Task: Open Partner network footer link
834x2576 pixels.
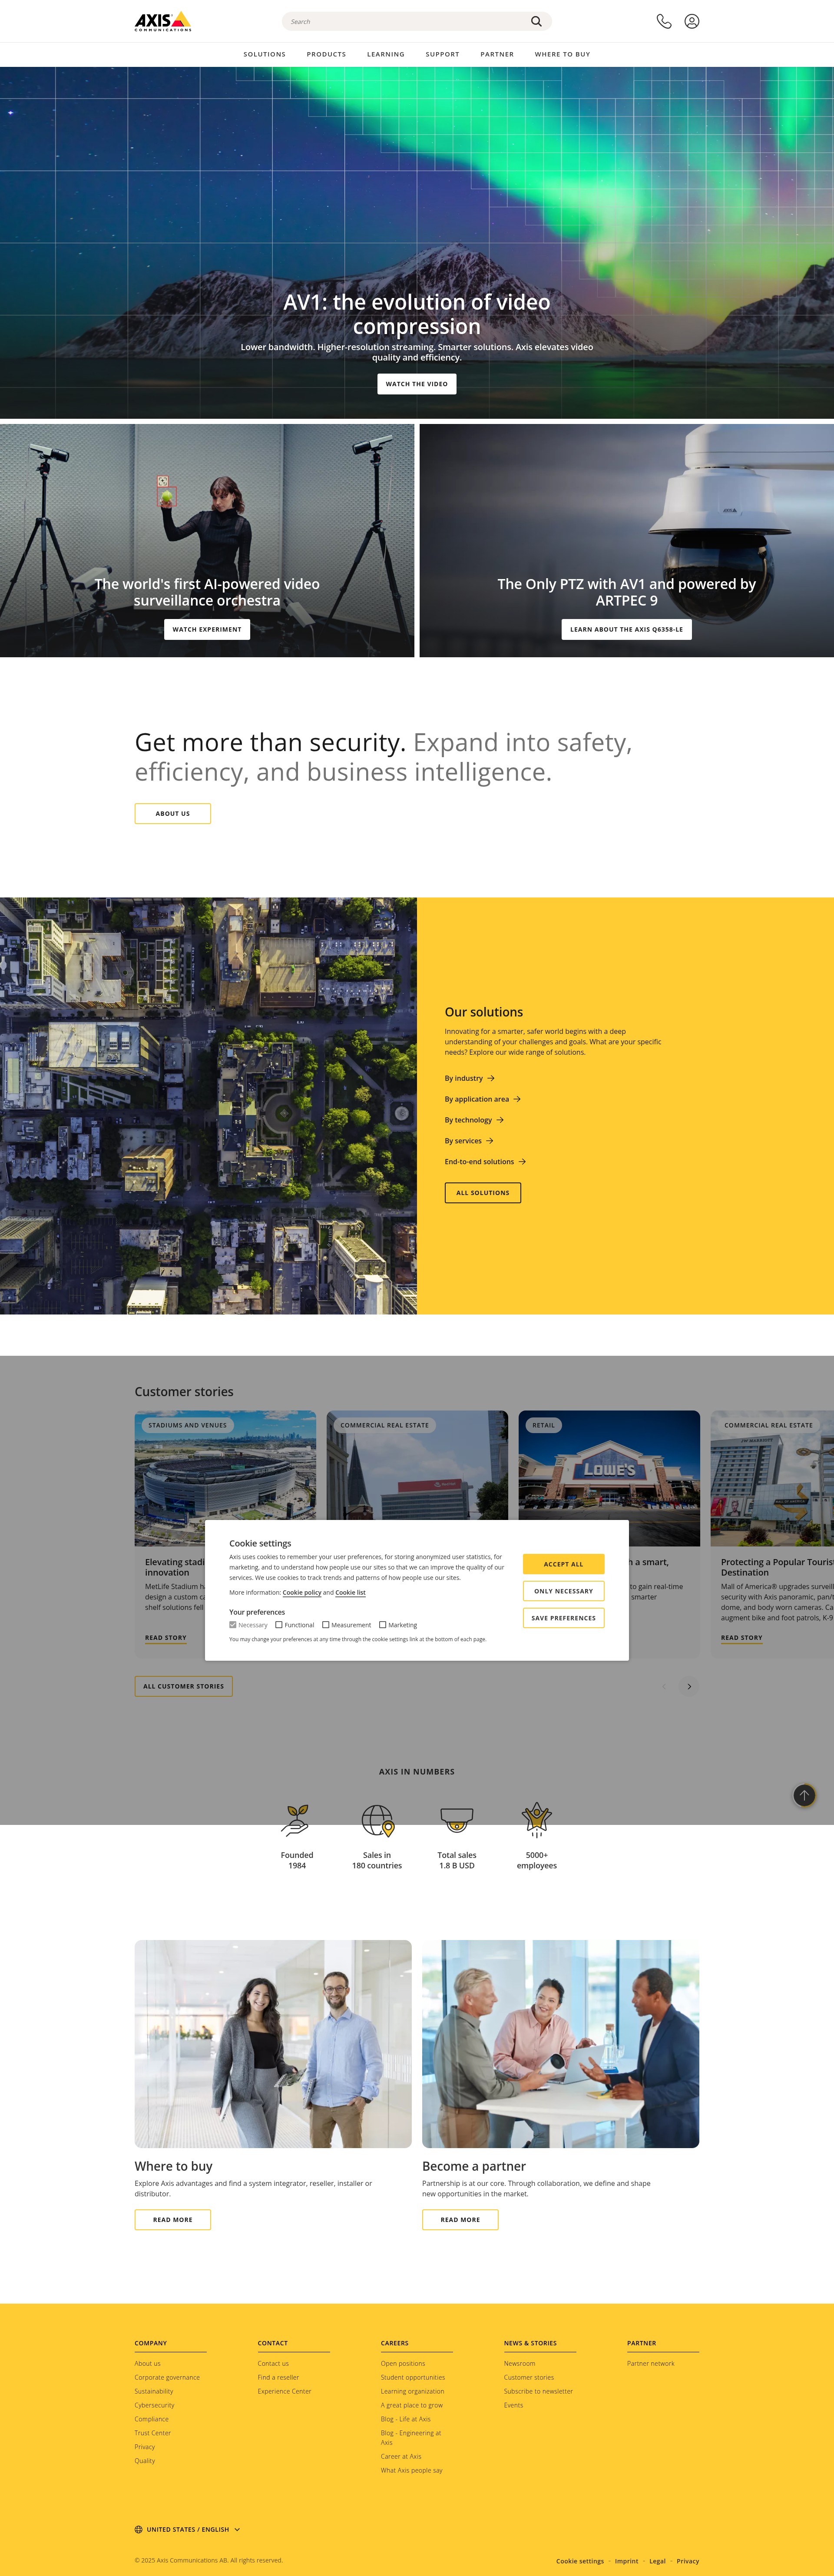Action: [651, 2363]
